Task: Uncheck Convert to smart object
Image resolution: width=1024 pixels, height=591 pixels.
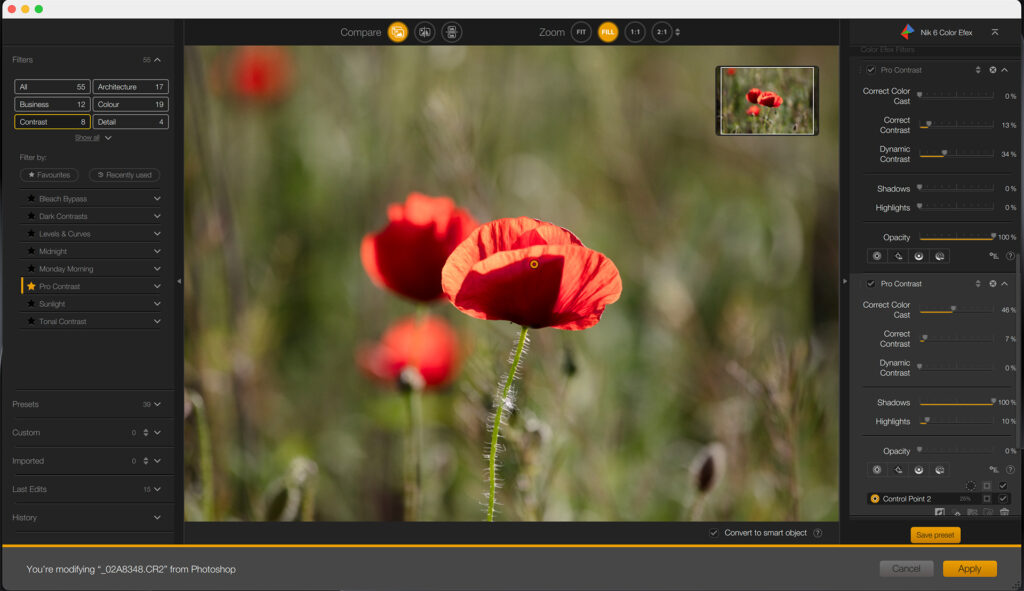Action: 714,533
